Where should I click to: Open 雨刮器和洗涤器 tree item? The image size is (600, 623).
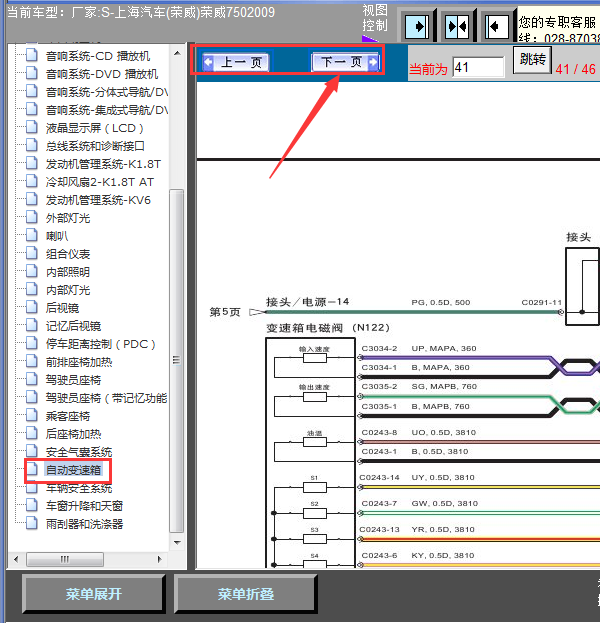[85, 524]
